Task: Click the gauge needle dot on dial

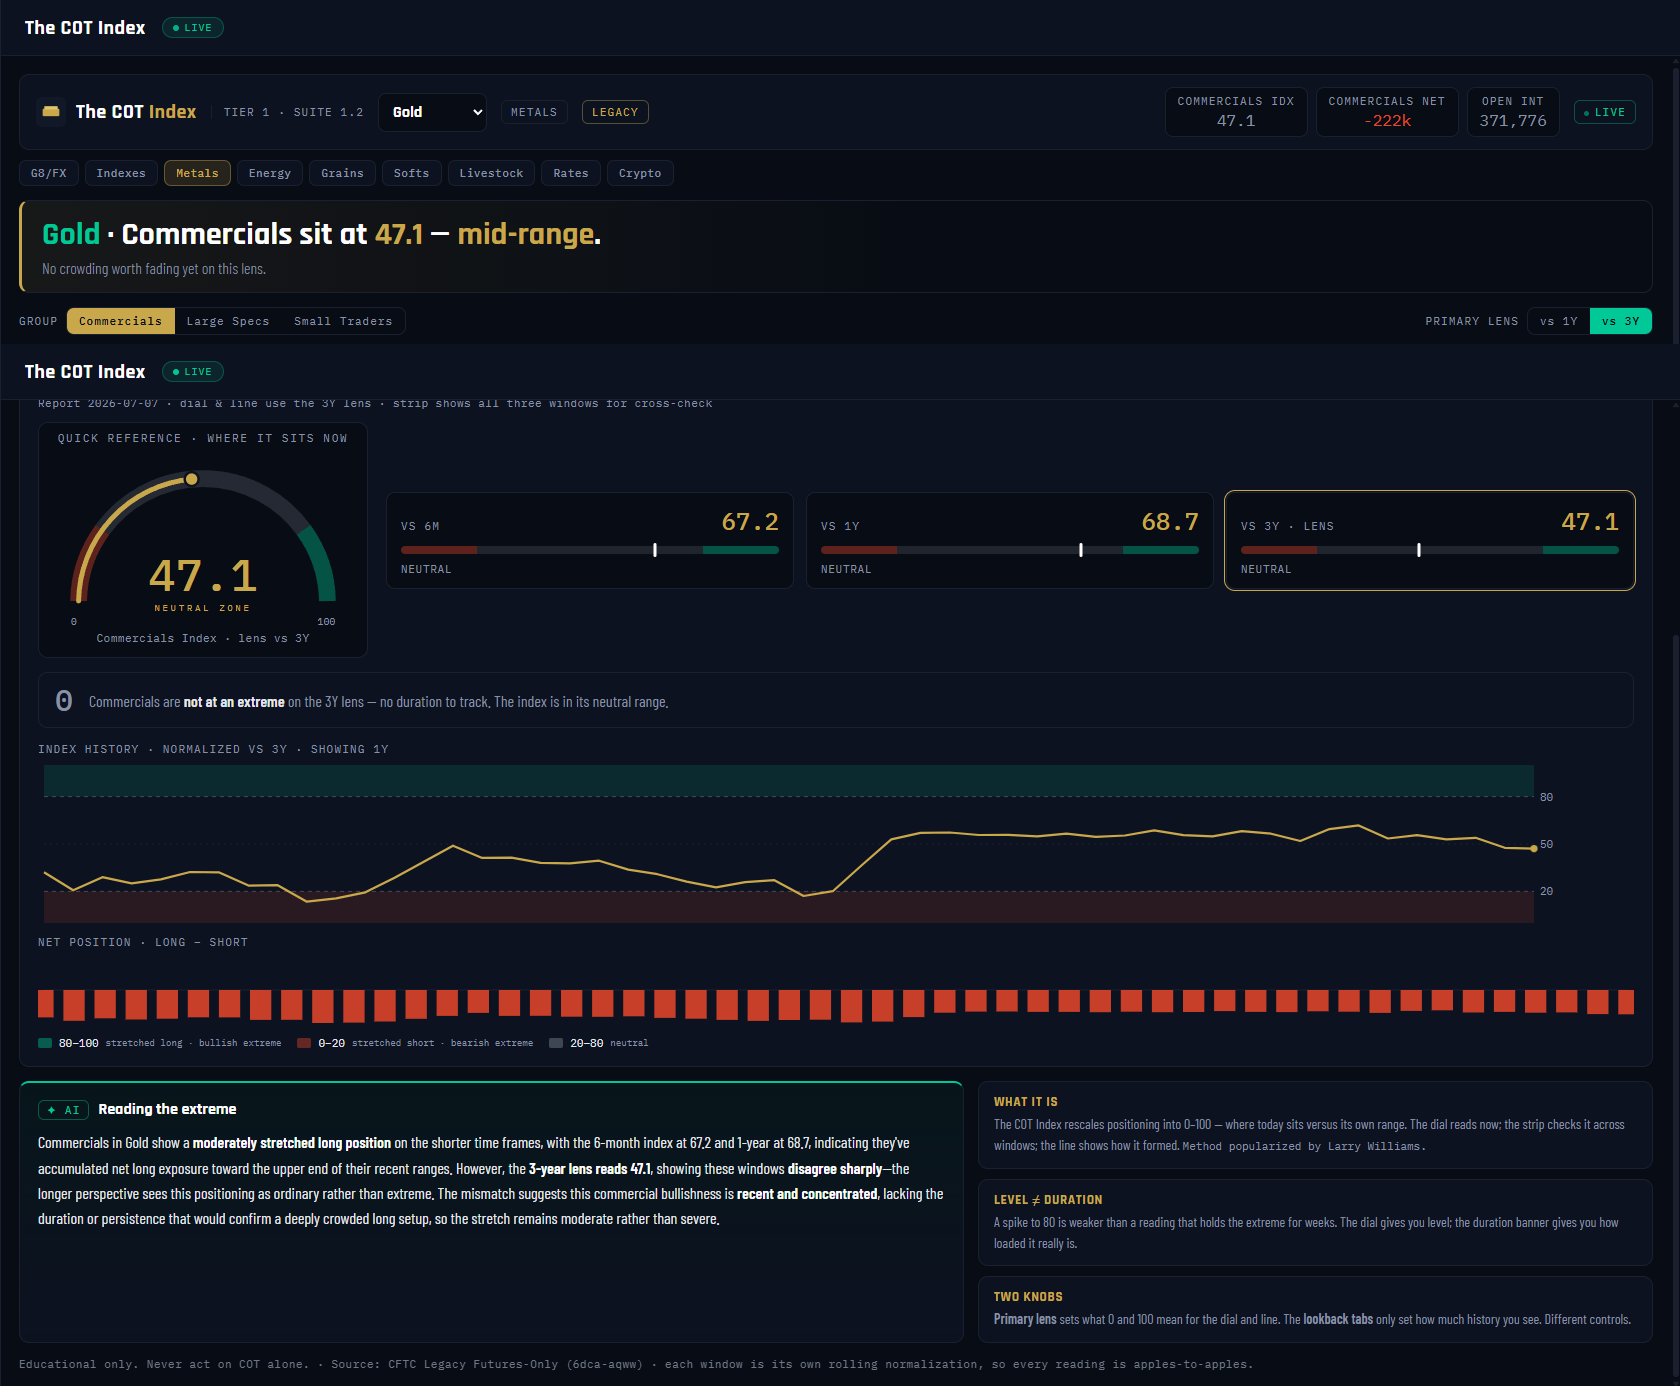Action: [x=191, y=479]
